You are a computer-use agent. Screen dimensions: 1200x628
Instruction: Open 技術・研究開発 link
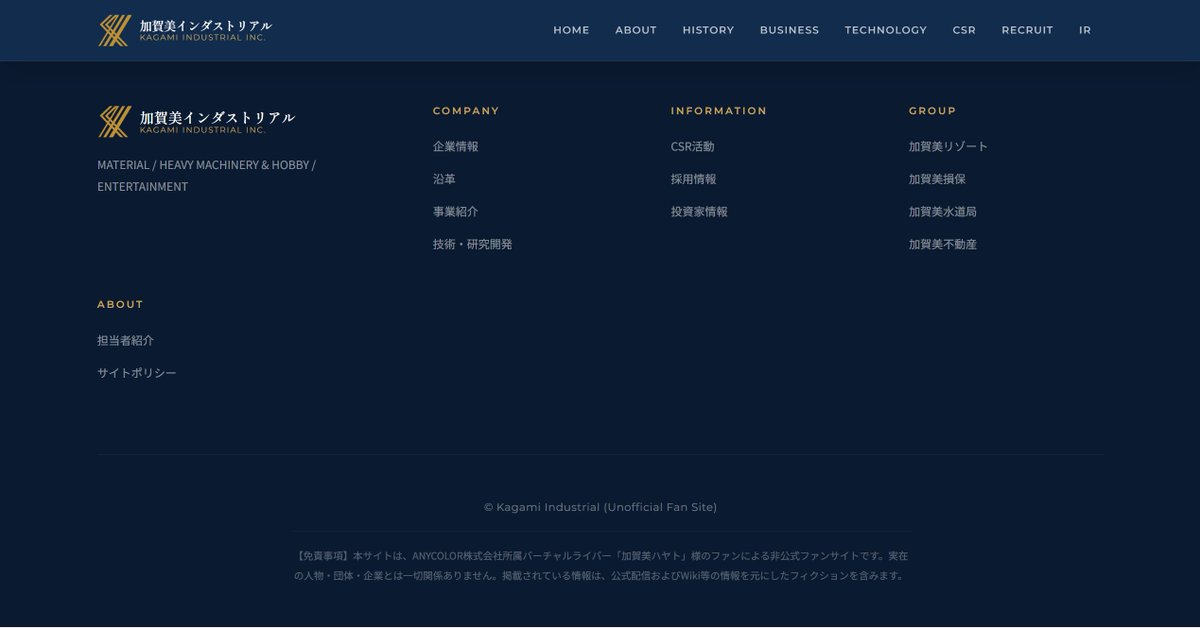coord(472,244)
